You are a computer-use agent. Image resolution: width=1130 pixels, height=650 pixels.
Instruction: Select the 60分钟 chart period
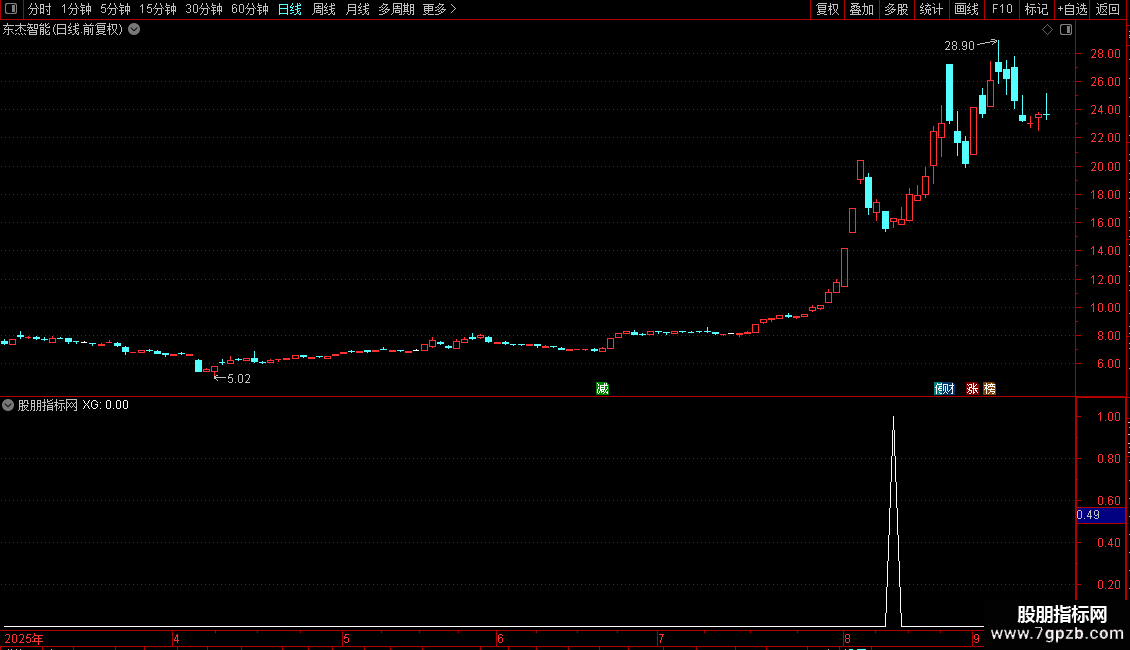tap(249, 9)
